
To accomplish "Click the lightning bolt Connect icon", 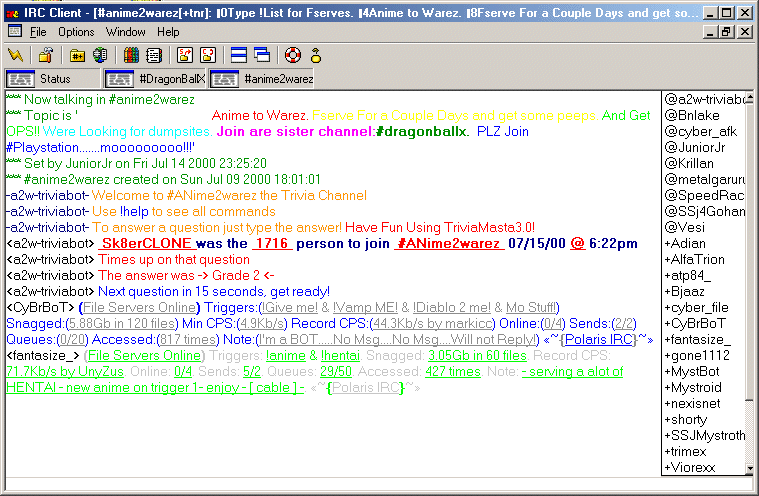I will [17, 54].
